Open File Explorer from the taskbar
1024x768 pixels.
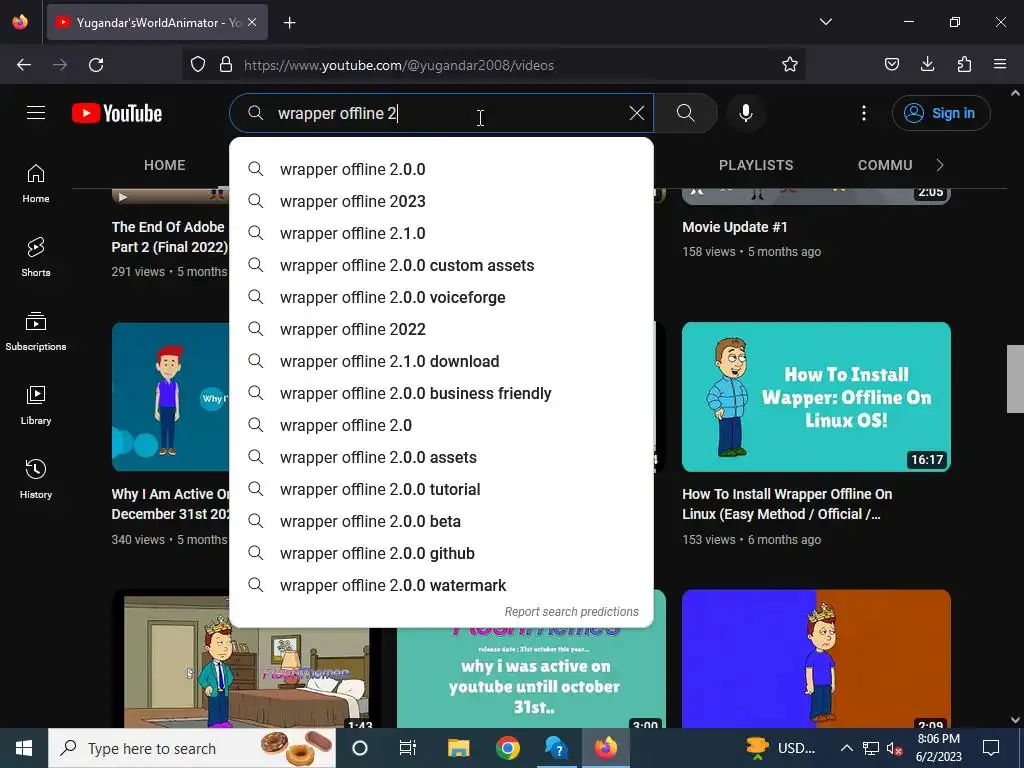[x=458, y=748]
